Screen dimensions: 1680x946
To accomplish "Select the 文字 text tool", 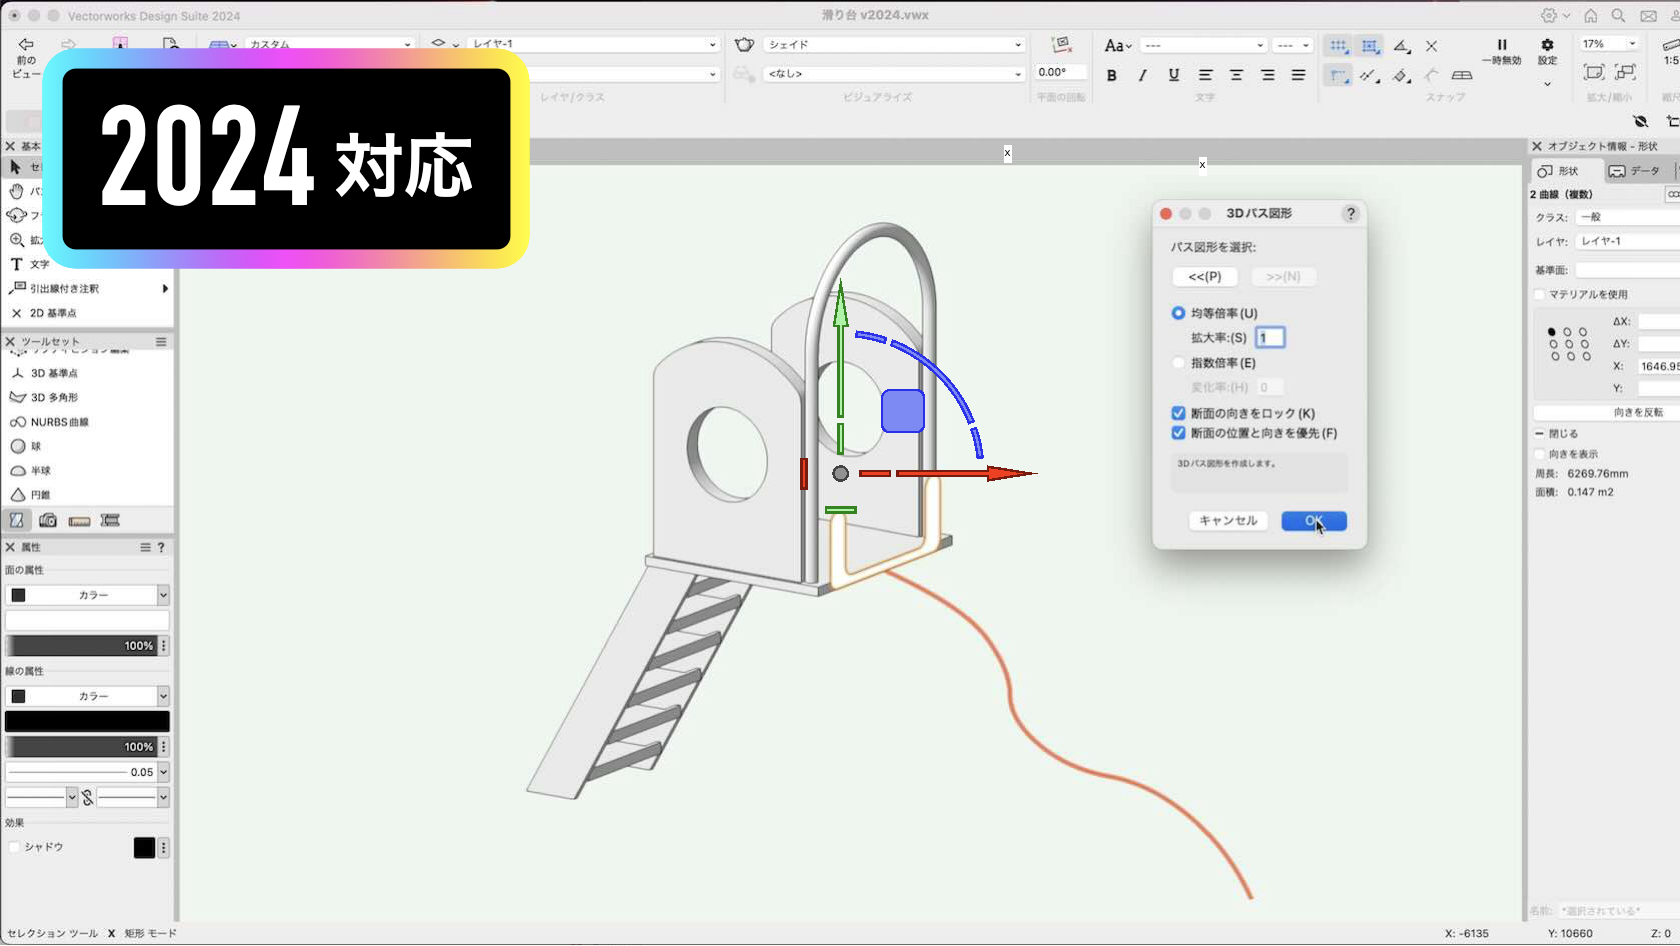I will [30, 264].
